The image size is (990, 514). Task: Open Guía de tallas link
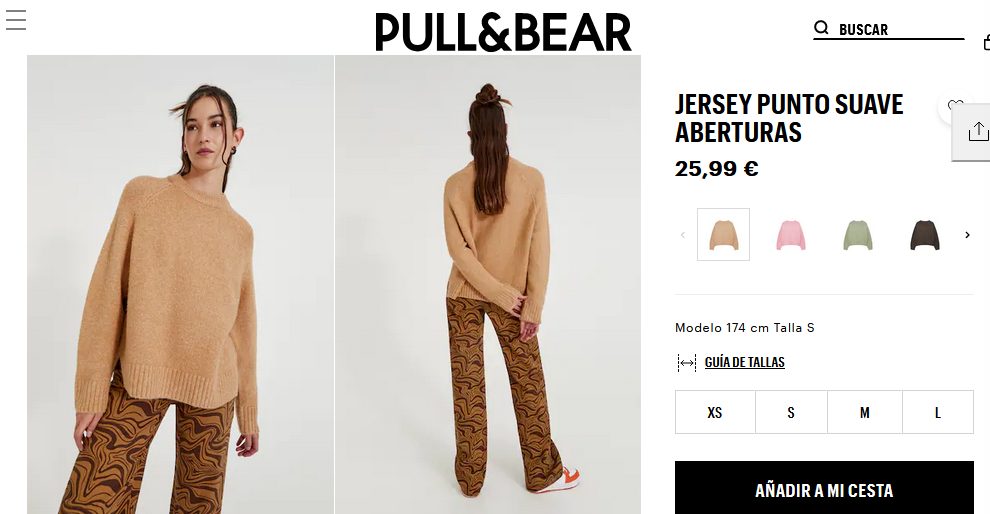pyautogui.click(x=744, y=362)
